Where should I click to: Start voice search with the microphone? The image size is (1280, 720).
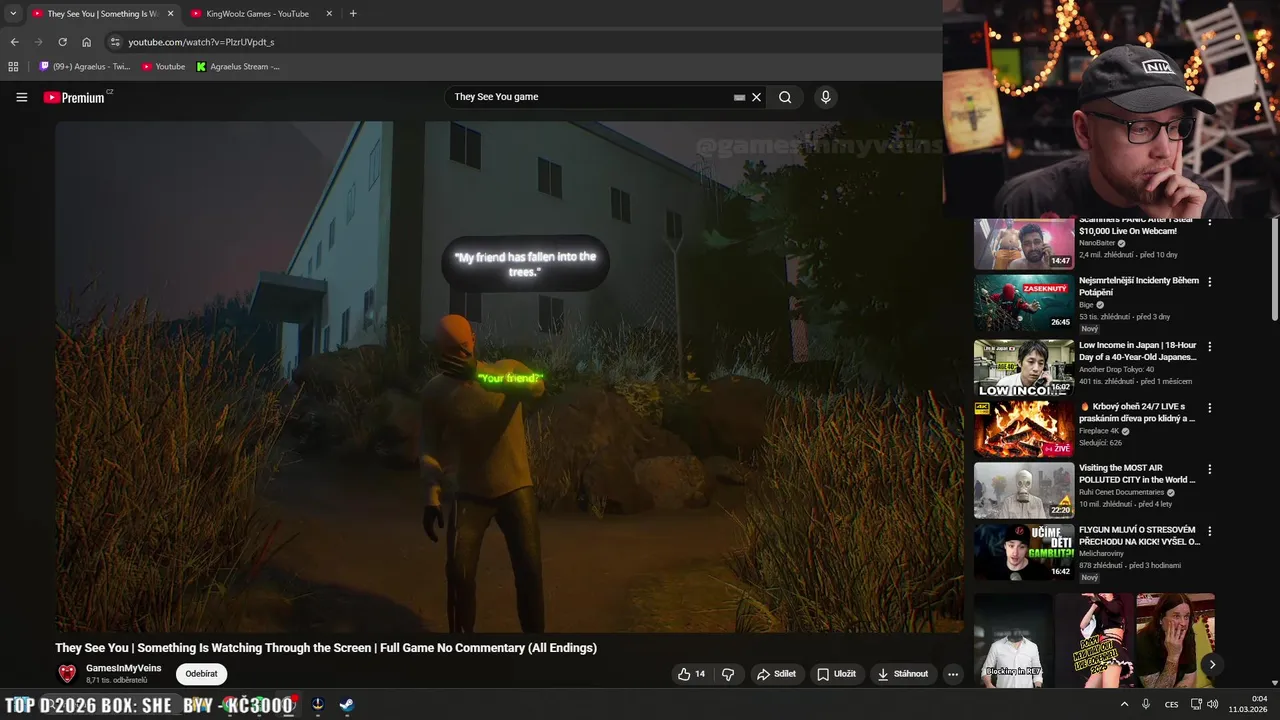pos(825,97)
